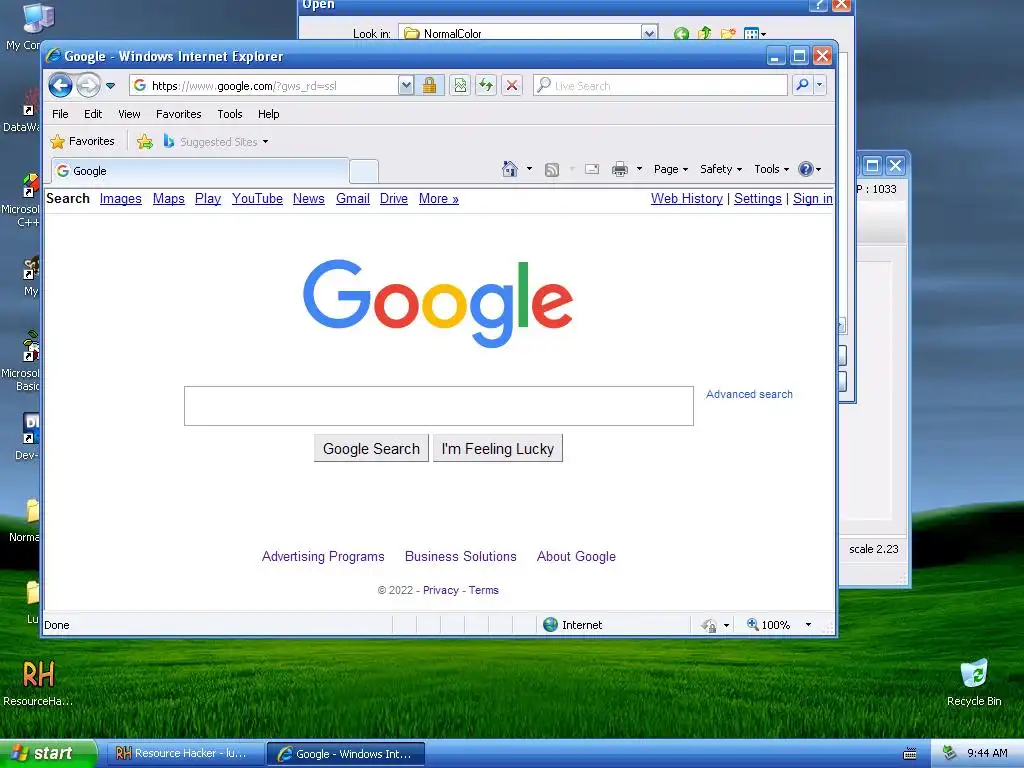The height and width of the screenshot is (768, 1024).
Task: Open the Terms link
Action: tap(483, 590)
